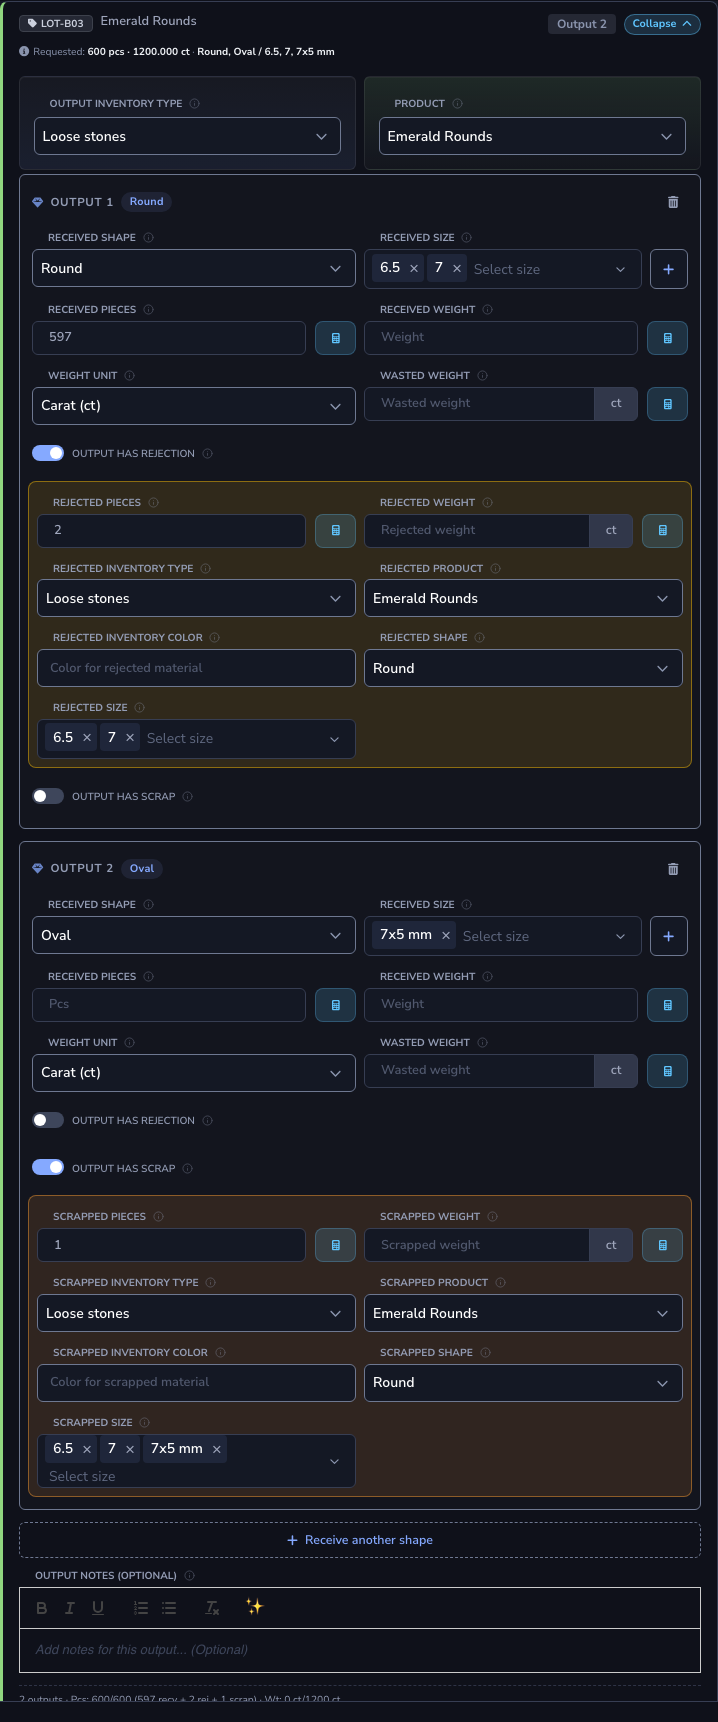The image size is (718, 1722).
Task: Apply underline formatting in output notes
Action: 98,1608
